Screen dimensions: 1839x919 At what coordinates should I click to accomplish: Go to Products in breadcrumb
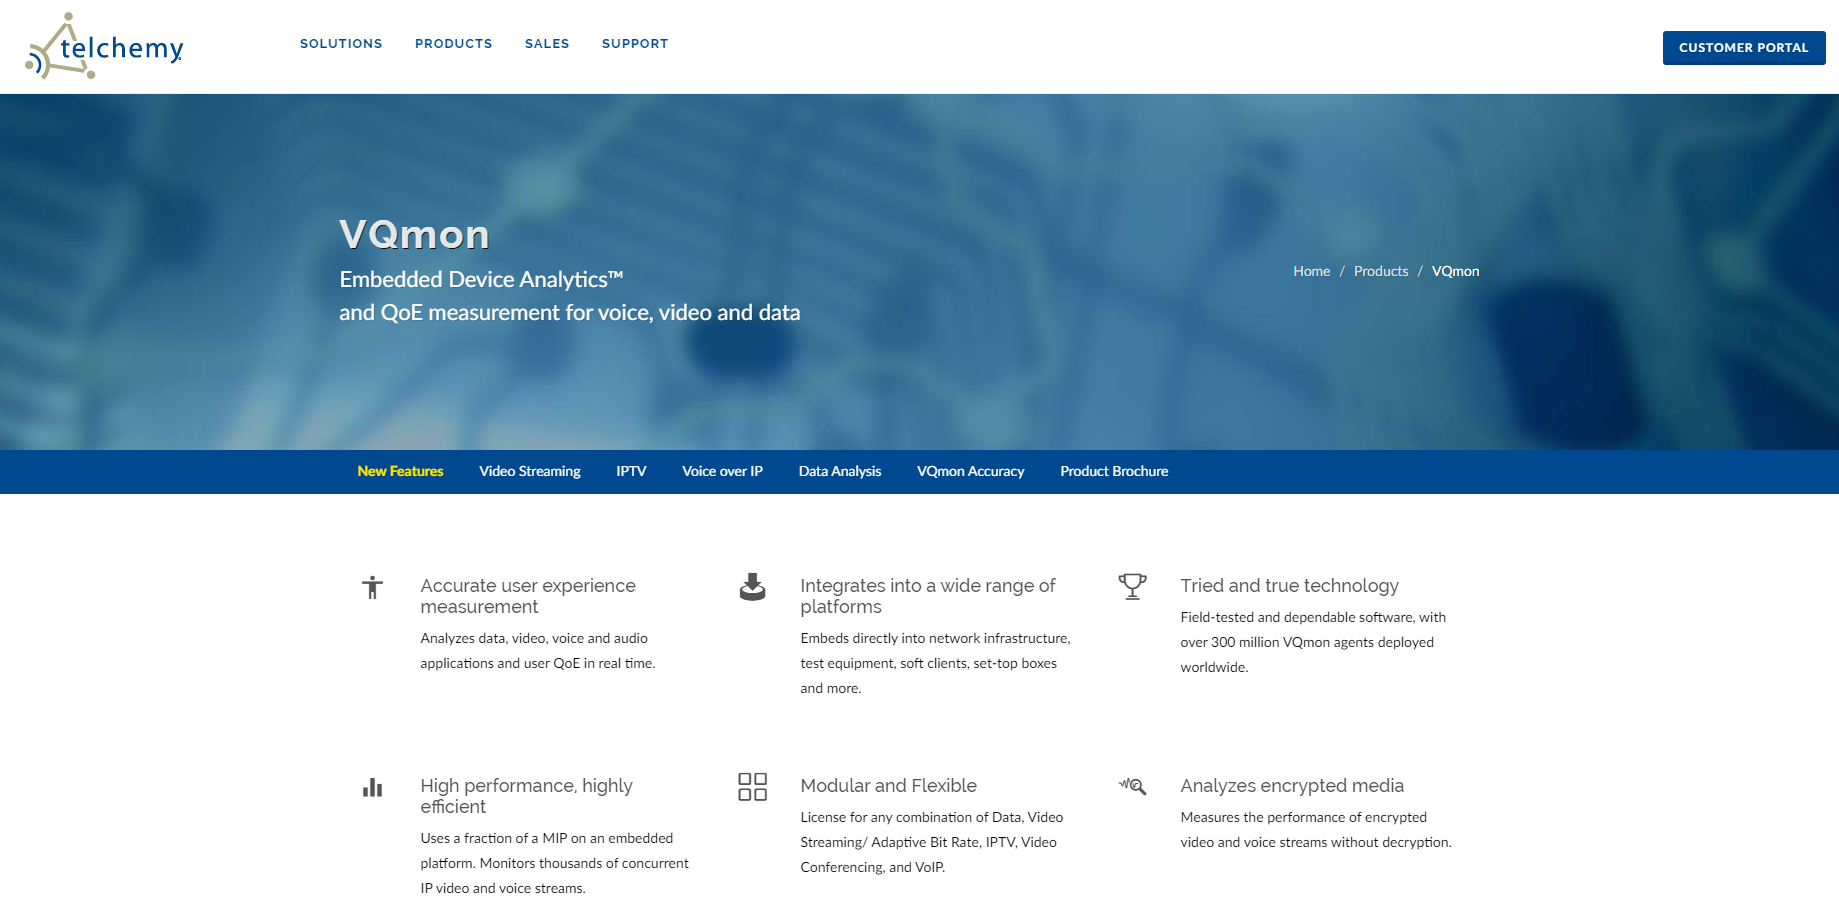click(x=1380, y=271)
